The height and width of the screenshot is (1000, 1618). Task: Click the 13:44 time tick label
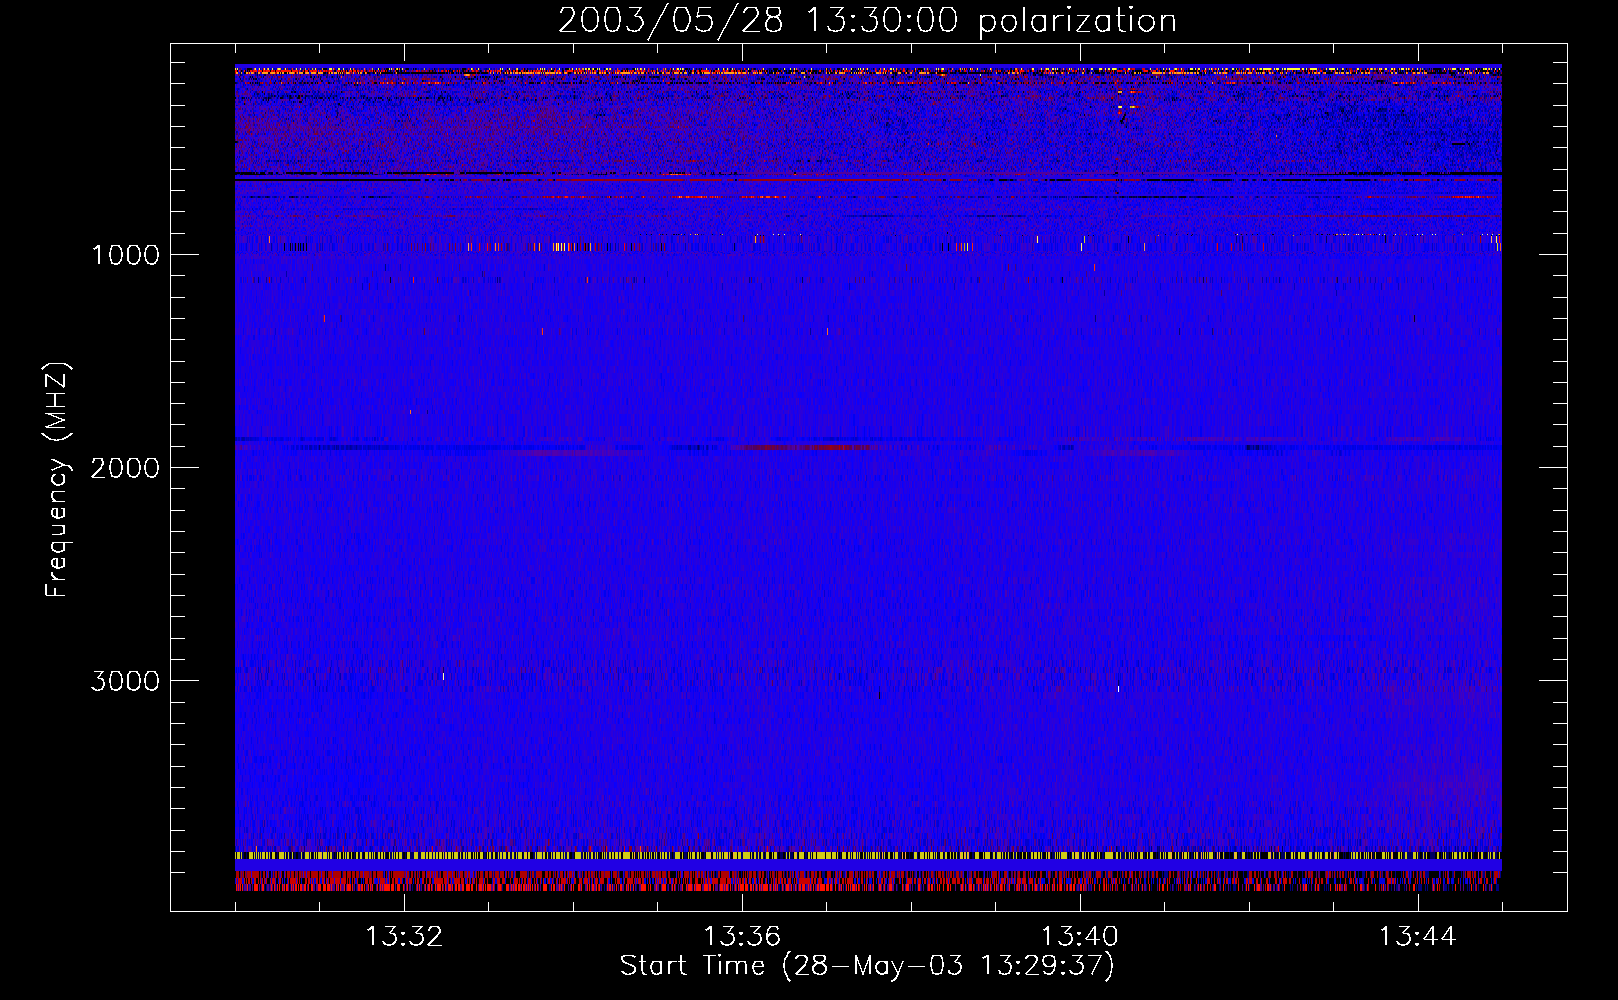[1417, 937]
